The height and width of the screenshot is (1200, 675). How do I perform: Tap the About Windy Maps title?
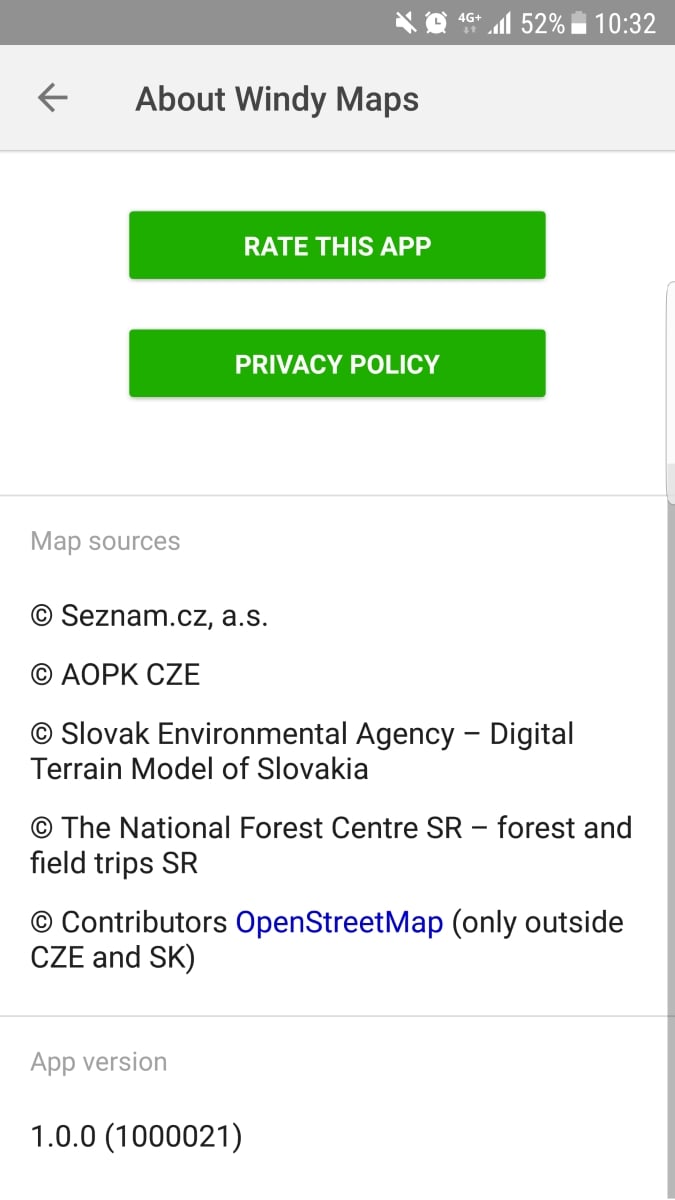coord(276,98)
